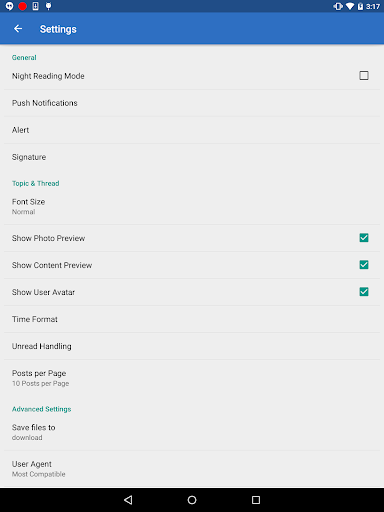
Task: Tap the battery icon in status bar
Action: [360, 6]
